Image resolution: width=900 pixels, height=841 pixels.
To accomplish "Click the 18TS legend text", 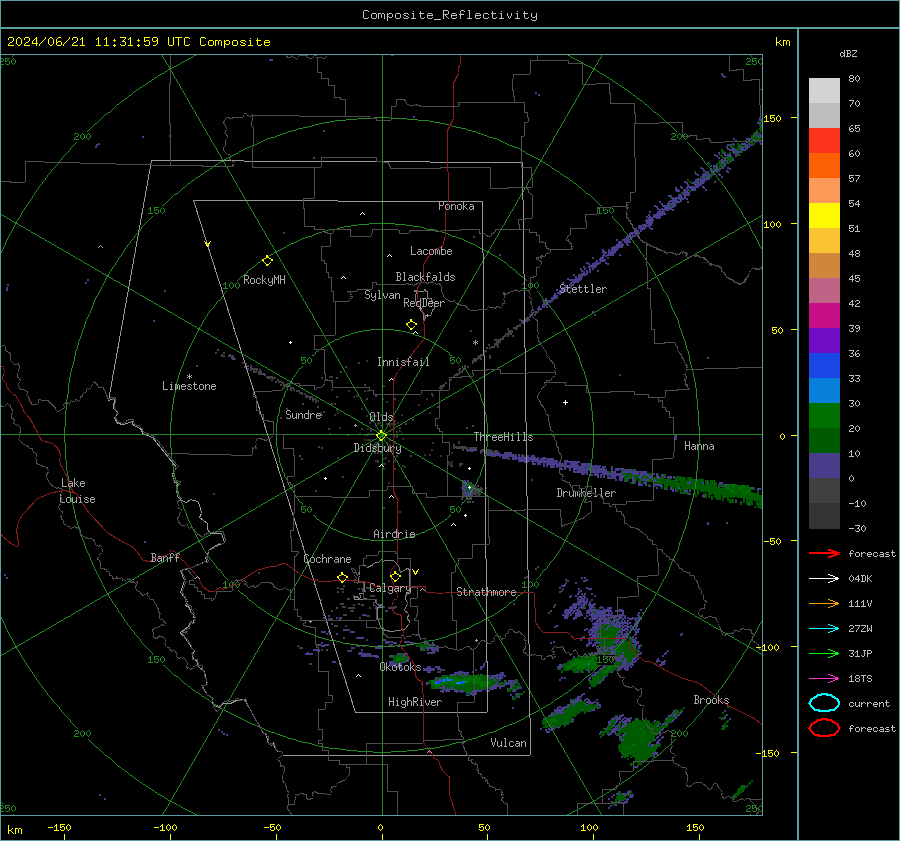I will (860, 679).
